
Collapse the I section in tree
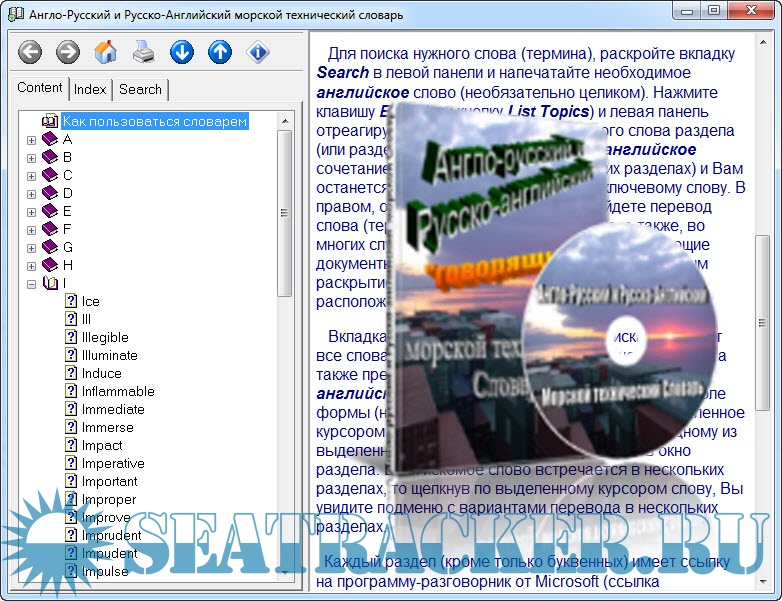pyautogui.click(x=31, y=284)
